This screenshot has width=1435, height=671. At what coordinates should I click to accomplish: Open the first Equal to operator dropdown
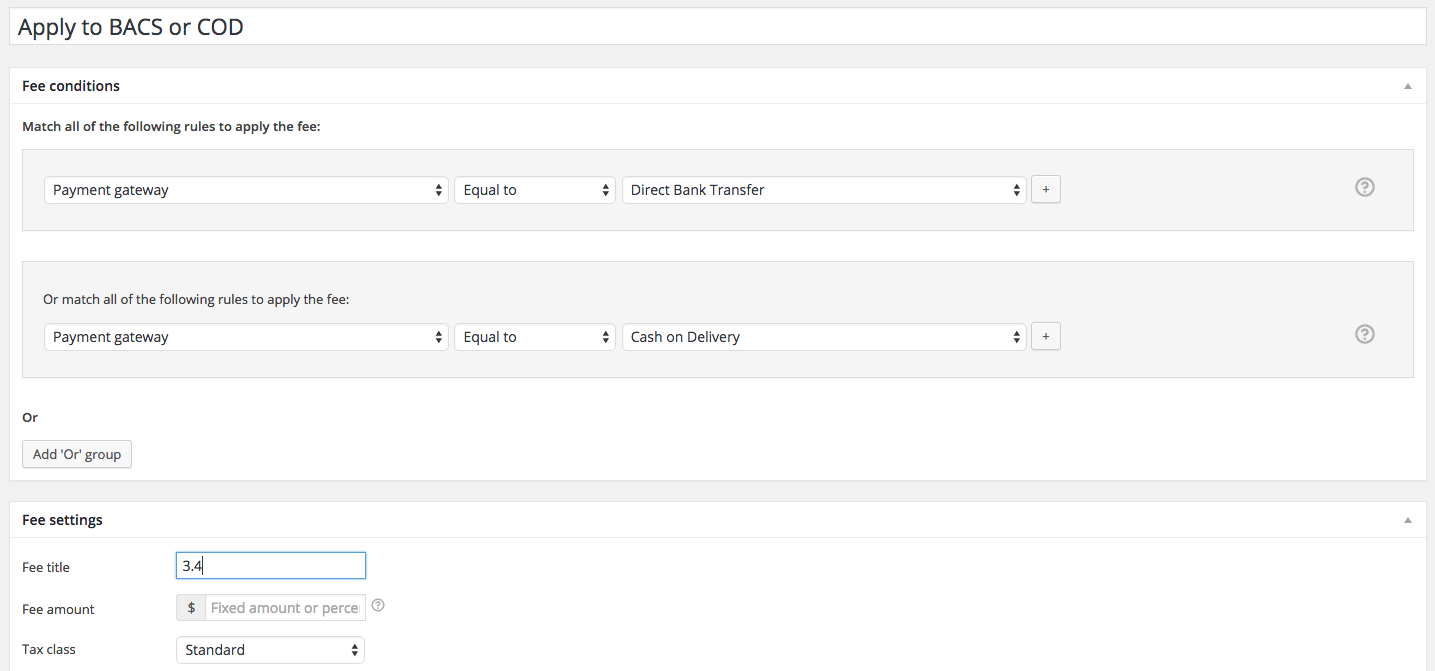535,190
